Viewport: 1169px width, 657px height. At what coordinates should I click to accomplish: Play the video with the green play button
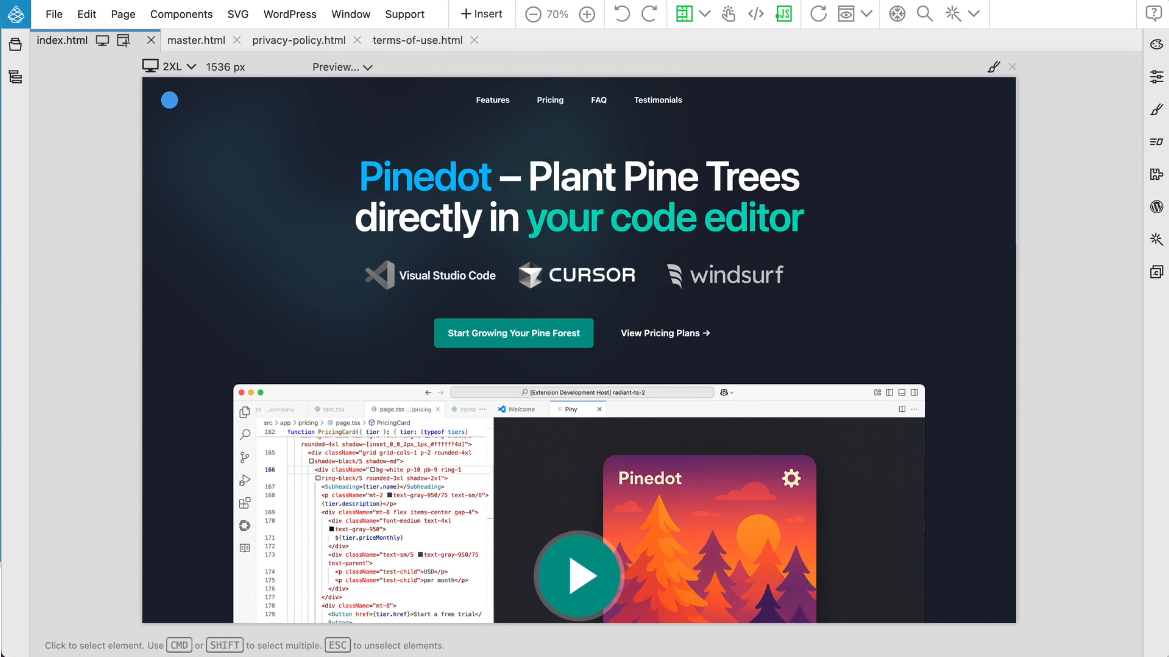click(x=578, y=575)
